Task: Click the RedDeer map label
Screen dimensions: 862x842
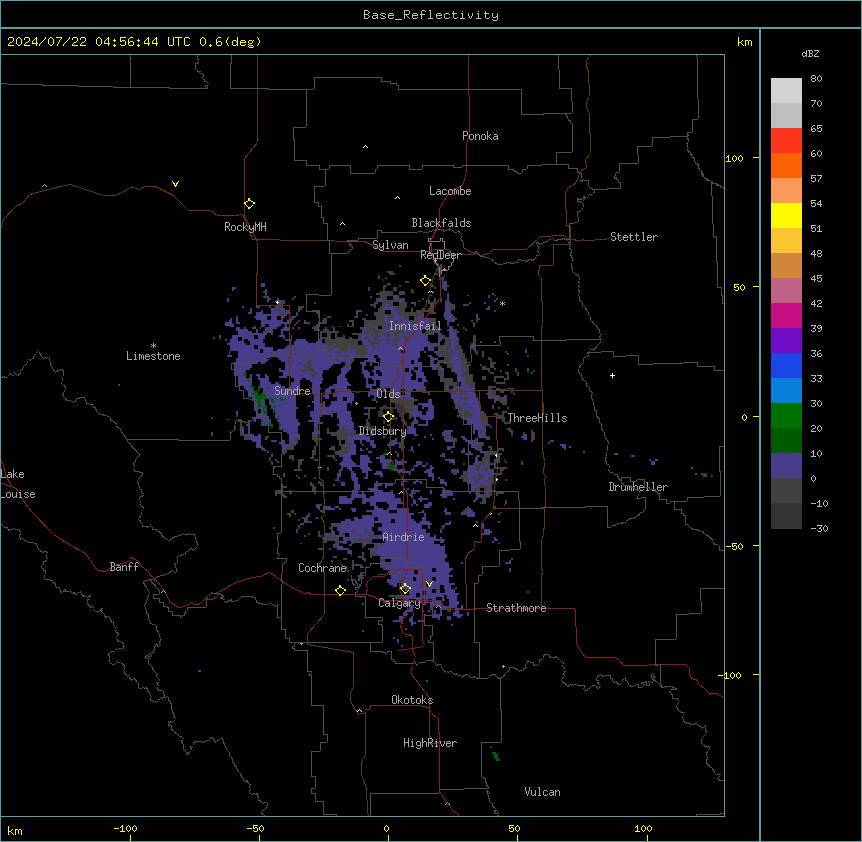Action: click(x=440, y=255)
